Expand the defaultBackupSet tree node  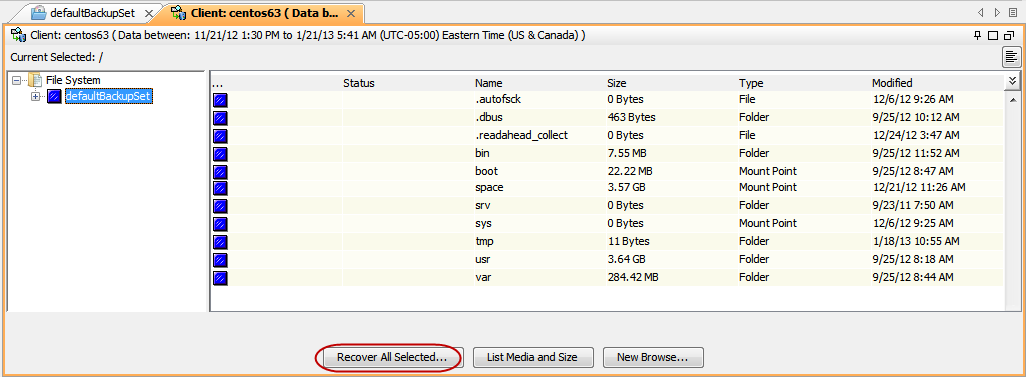(x=35, y=97)
